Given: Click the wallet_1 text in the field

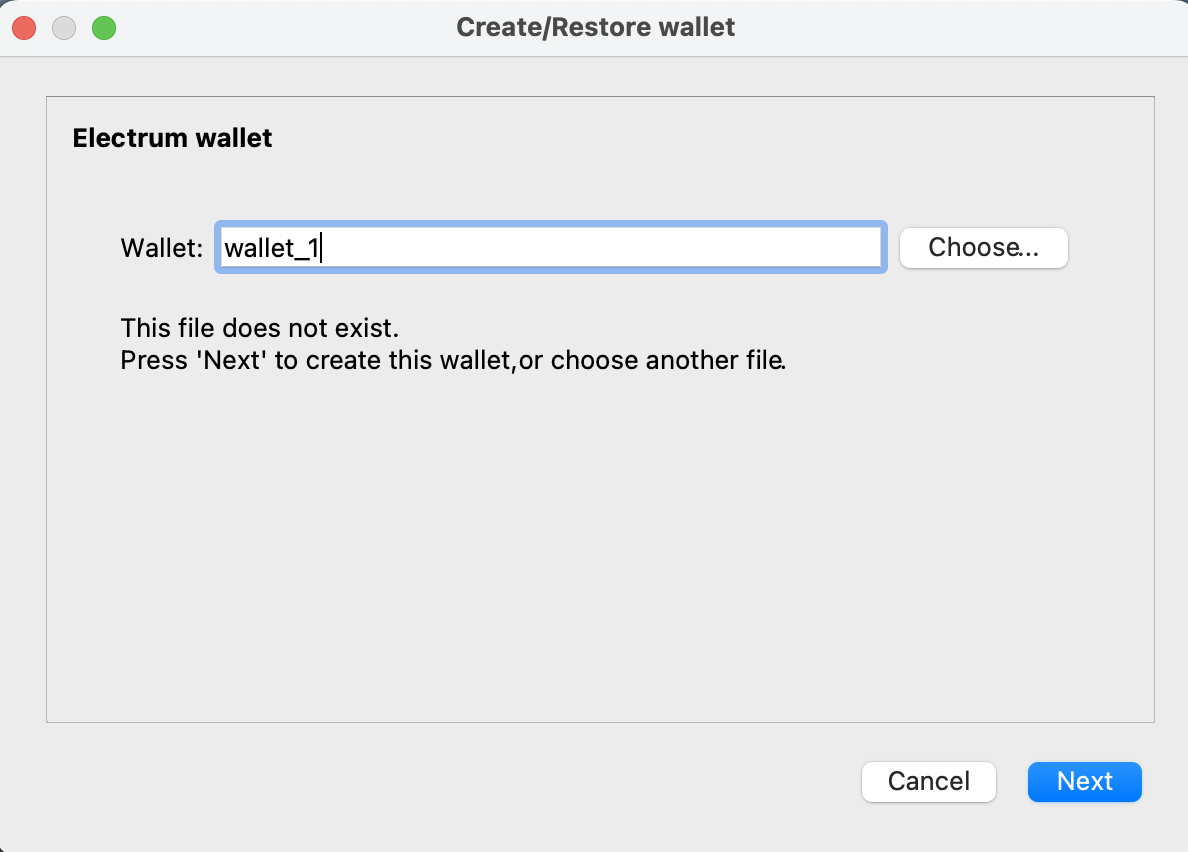Looking at the screenshot, I should click(270, 248).
